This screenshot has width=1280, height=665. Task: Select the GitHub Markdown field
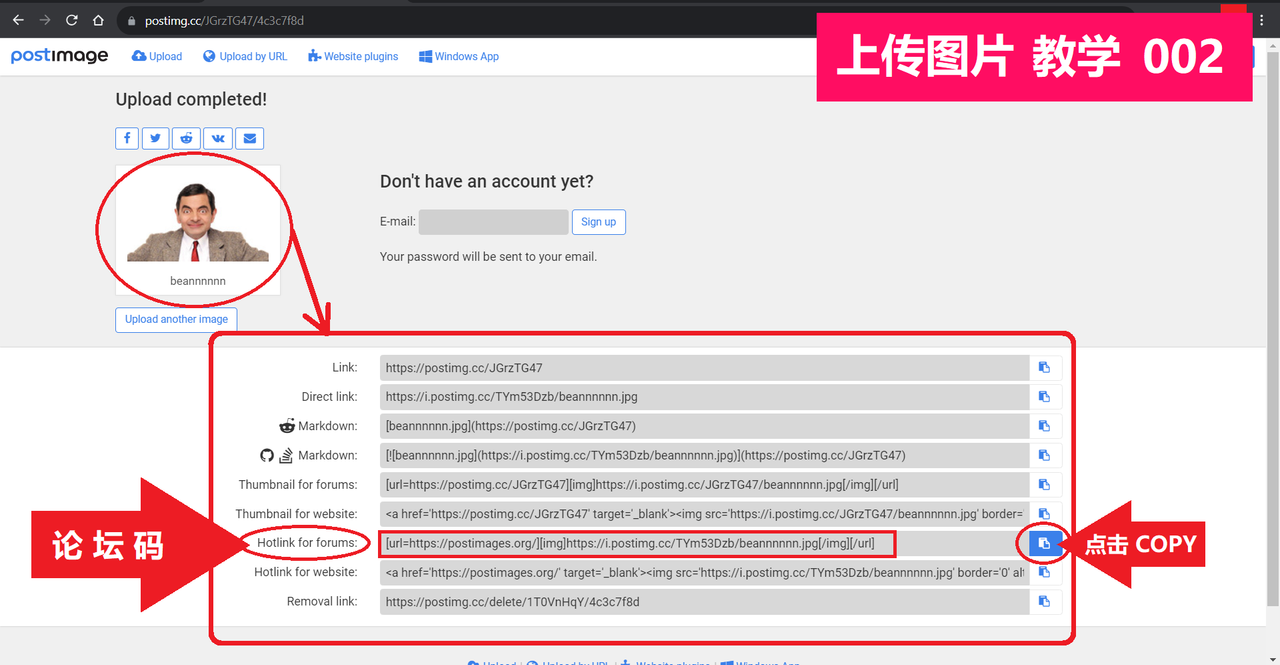tap(704, 455)
